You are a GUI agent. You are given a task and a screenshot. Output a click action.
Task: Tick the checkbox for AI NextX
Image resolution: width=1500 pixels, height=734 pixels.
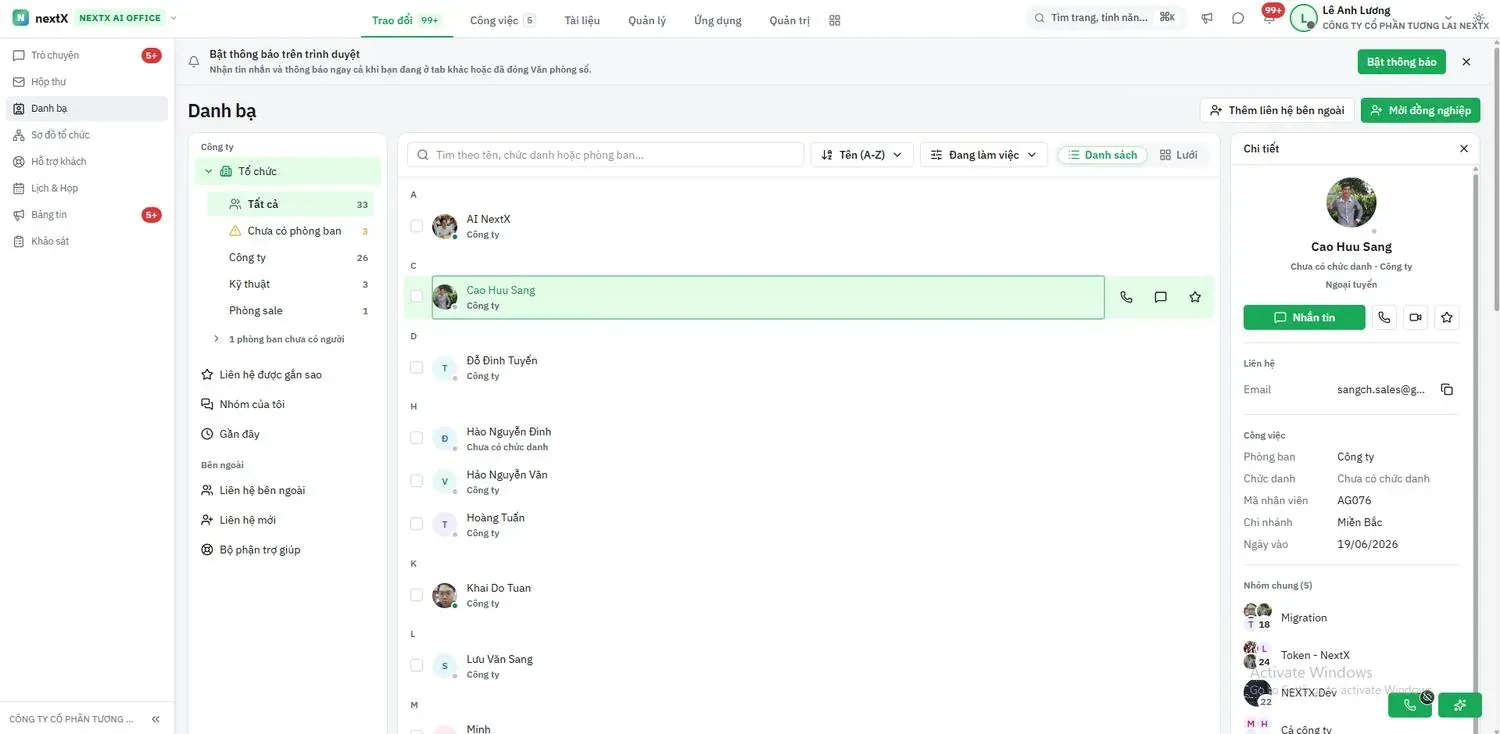(x=417, y=226)
